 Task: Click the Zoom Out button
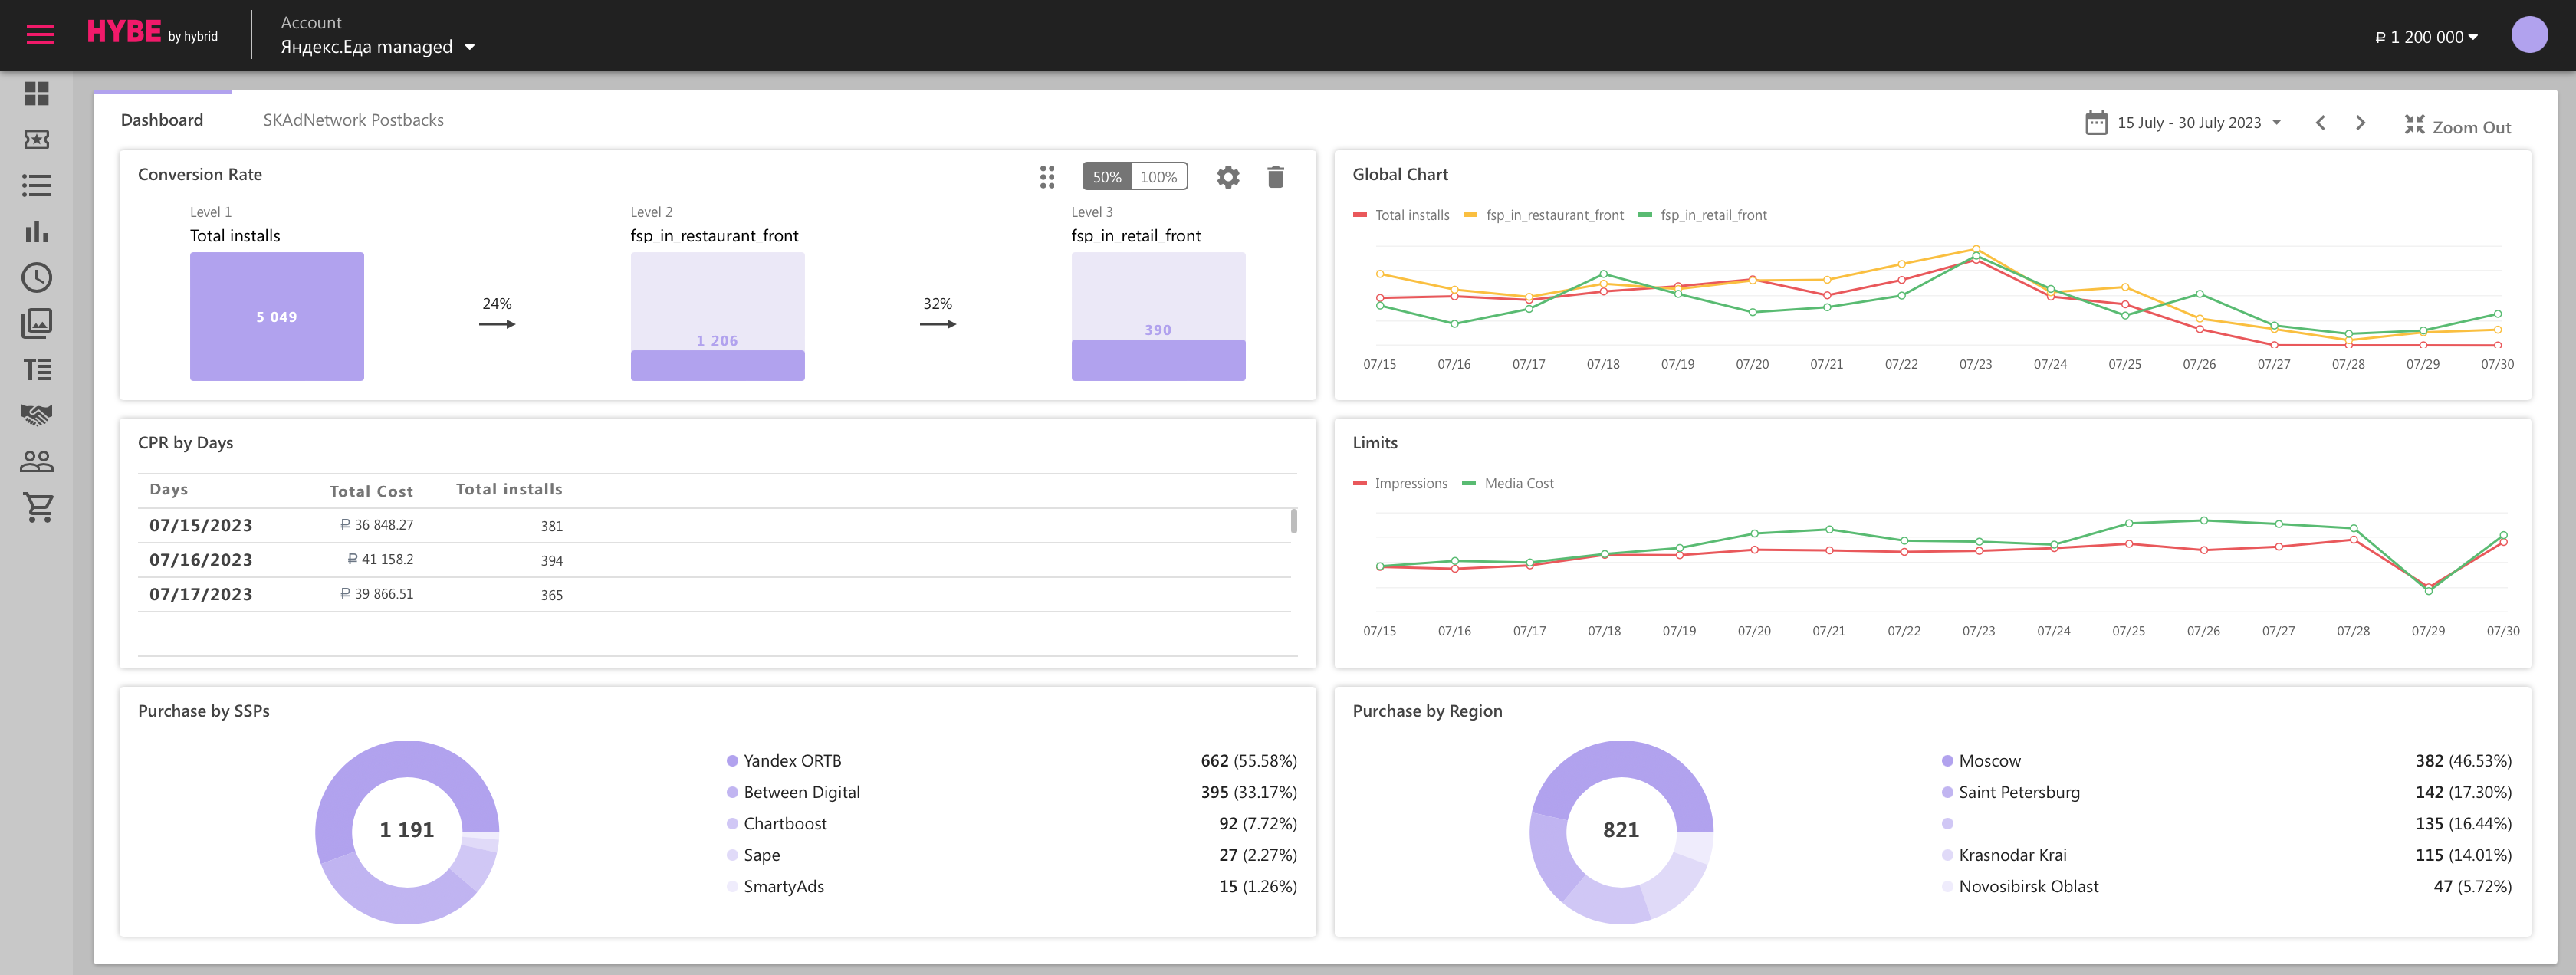coord(2457,126)
